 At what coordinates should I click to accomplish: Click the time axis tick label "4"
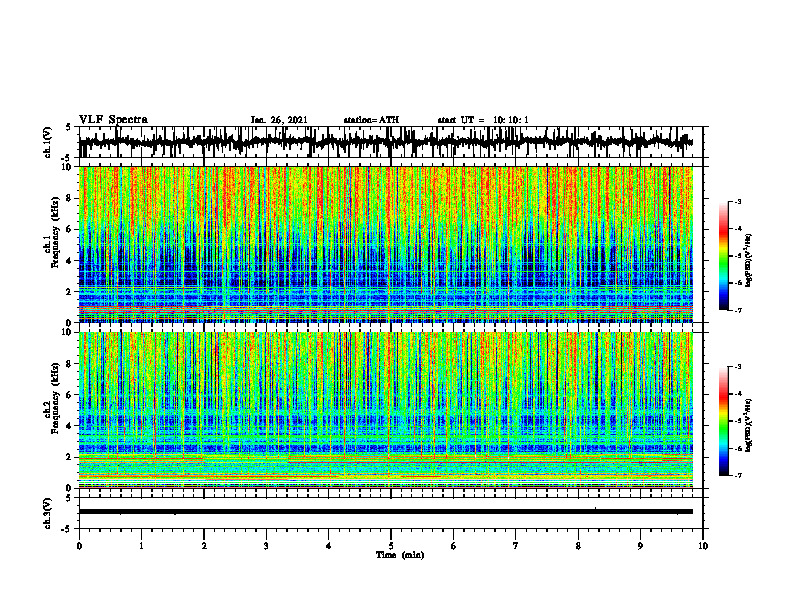(329, 546)
